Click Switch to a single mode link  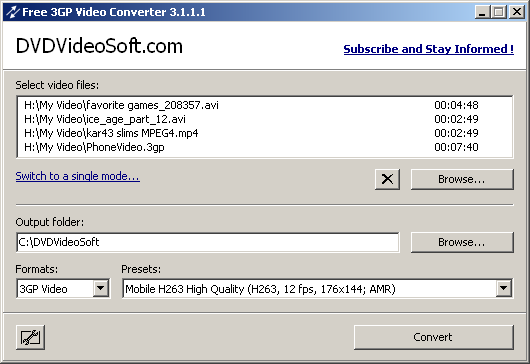coord(77,176)
